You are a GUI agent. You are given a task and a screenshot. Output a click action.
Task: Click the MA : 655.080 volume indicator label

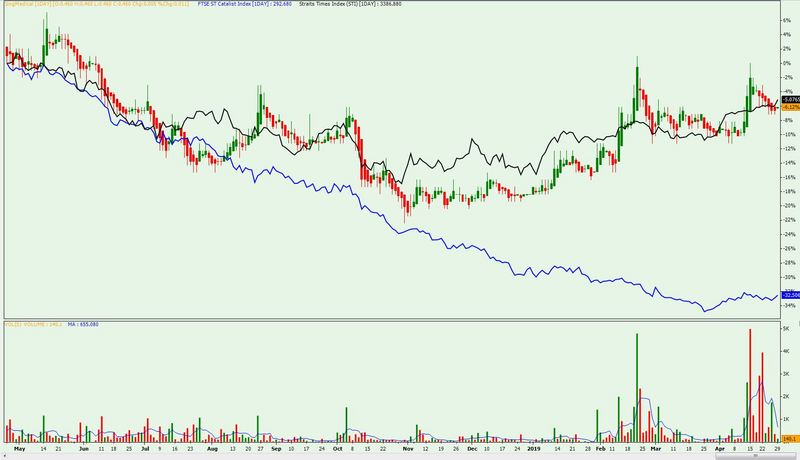pos(83,324)
